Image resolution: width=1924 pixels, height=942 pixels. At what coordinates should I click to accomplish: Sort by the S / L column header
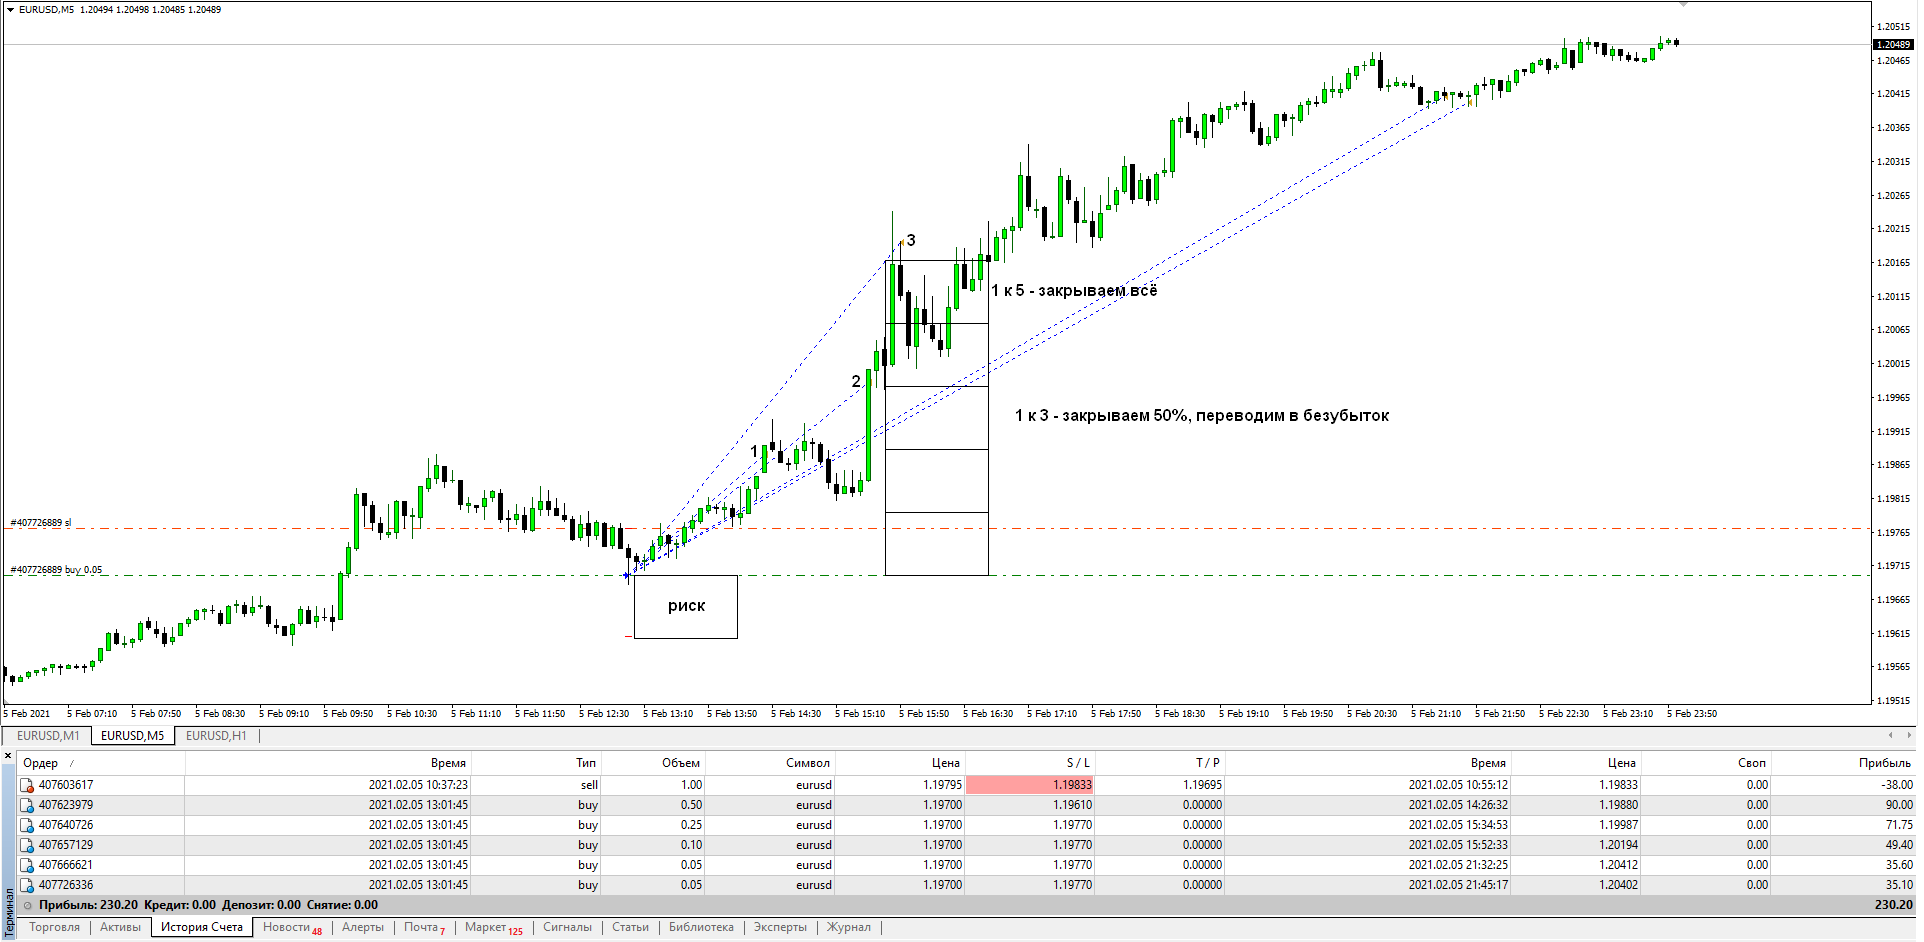1030,763
